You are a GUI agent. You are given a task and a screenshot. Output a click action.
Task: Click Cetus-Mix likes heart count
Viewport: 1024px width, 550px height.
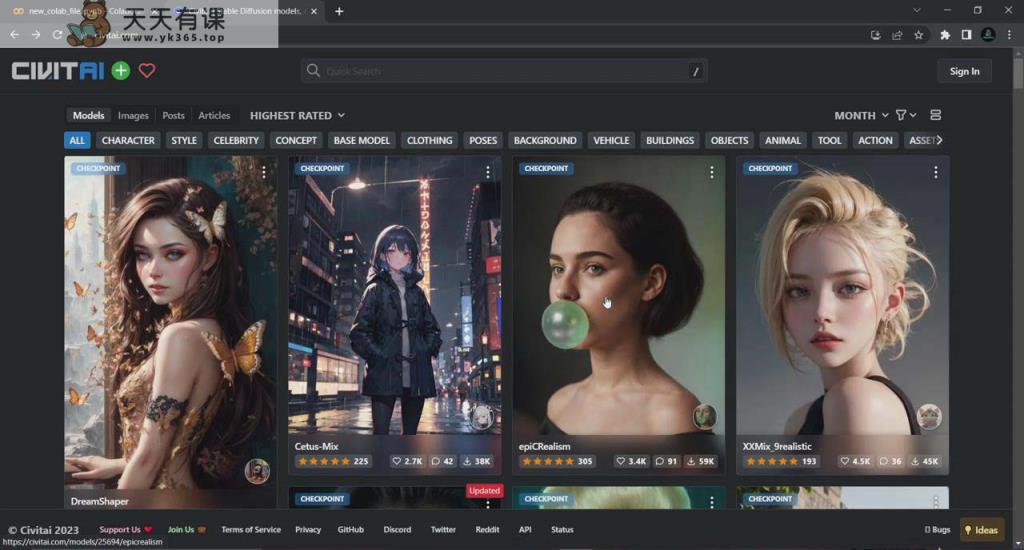(407, 461)
